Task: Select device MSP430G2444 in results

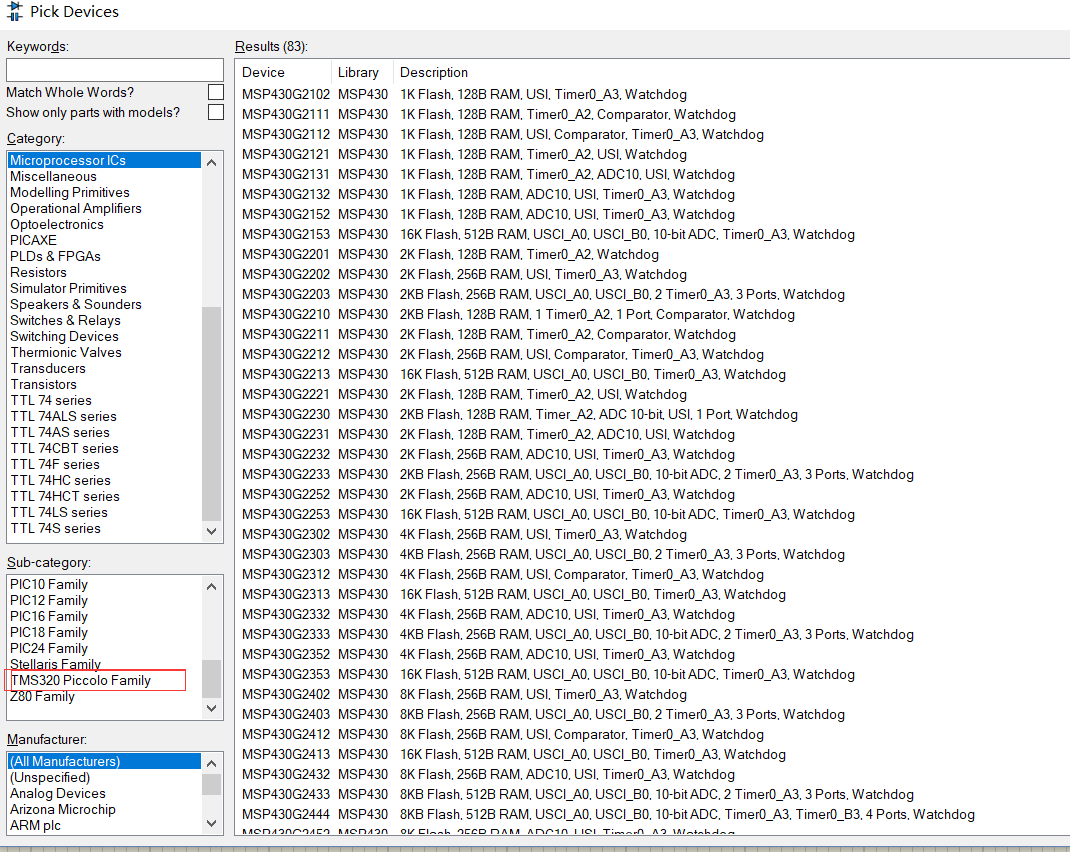Action: click(285, 814)
